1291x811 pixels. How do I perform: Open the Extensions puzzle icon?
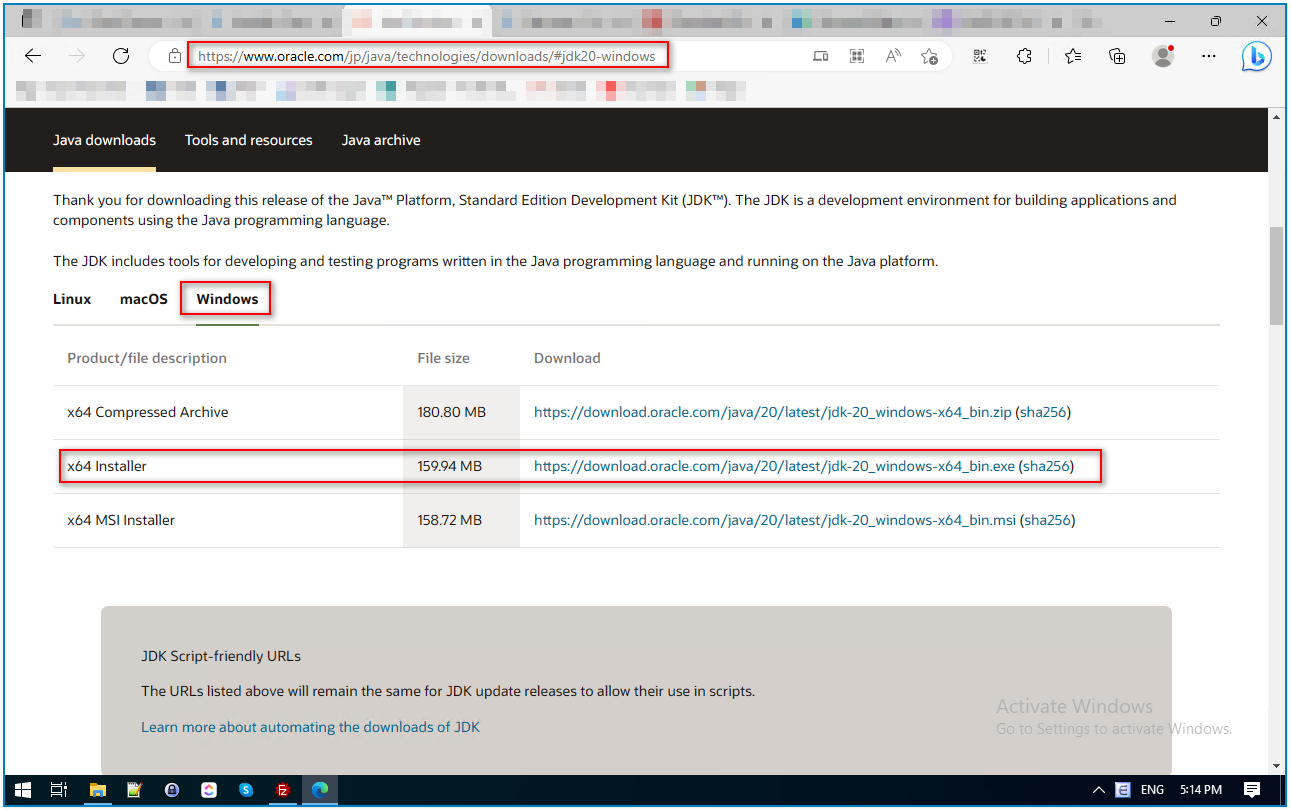(1024, 56)
